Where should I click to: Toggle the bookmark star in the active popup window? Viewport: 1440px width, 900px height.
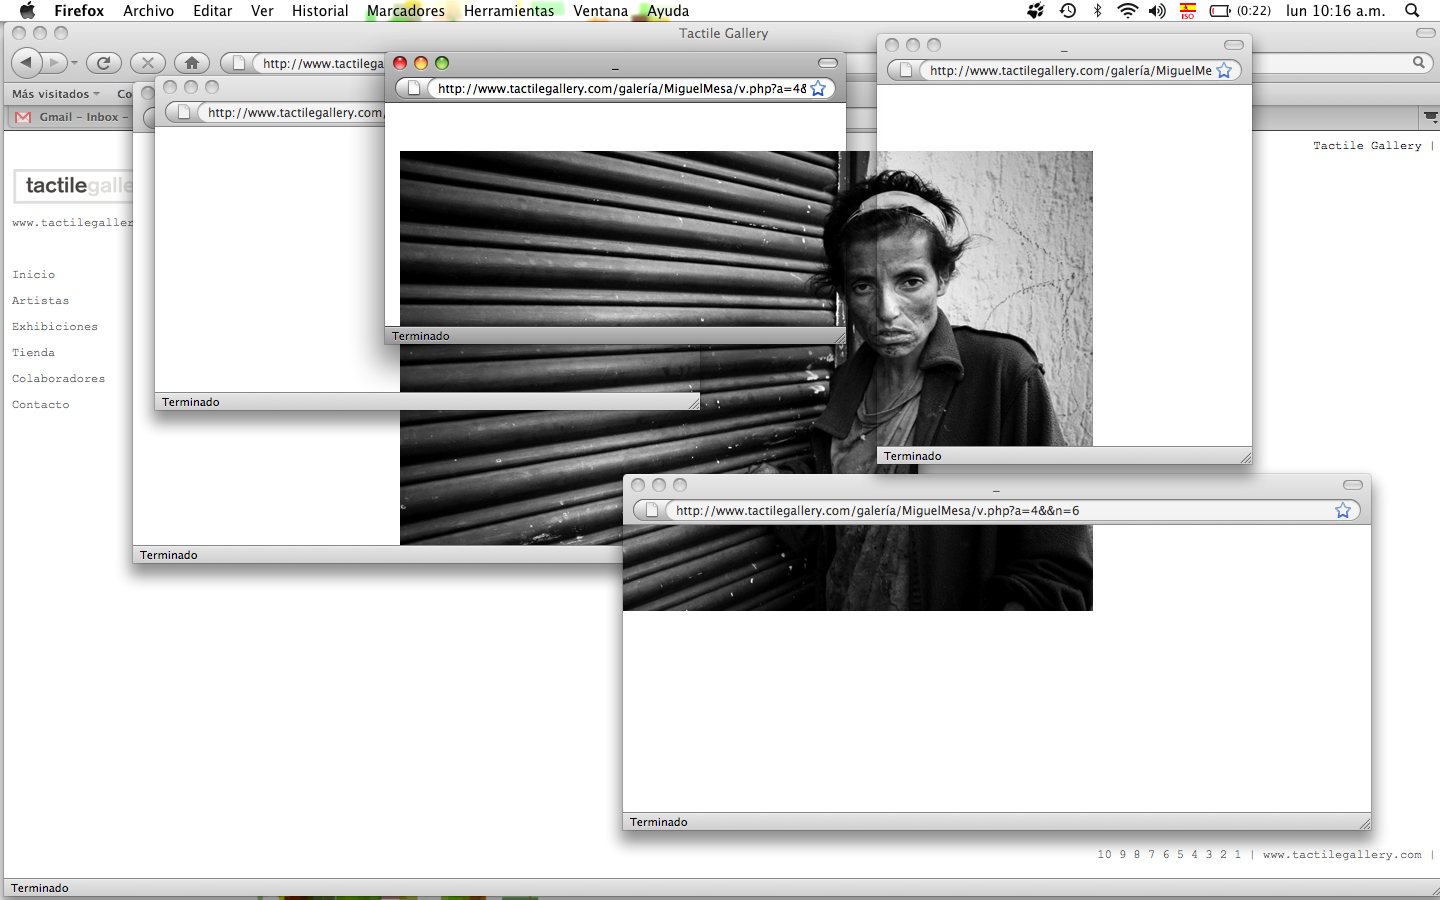tap(818, 89)
